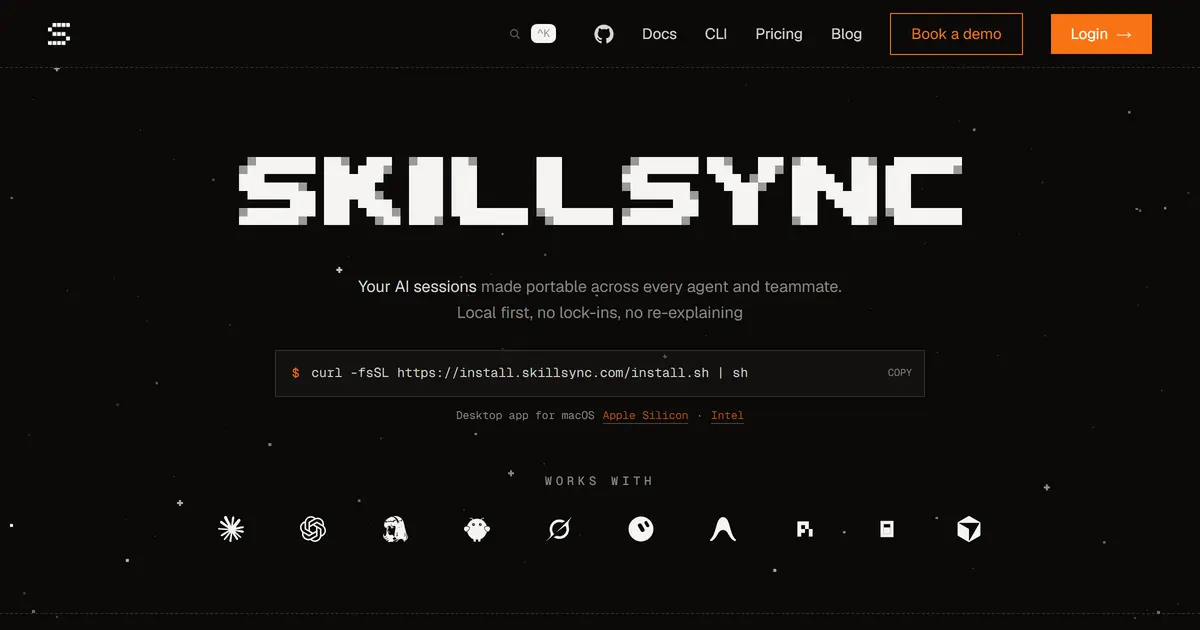The image size is (1200, 630).
Task: Click the ^K keyboard shortcut badge
Action: pyautogui.click(x=543, y=33)
